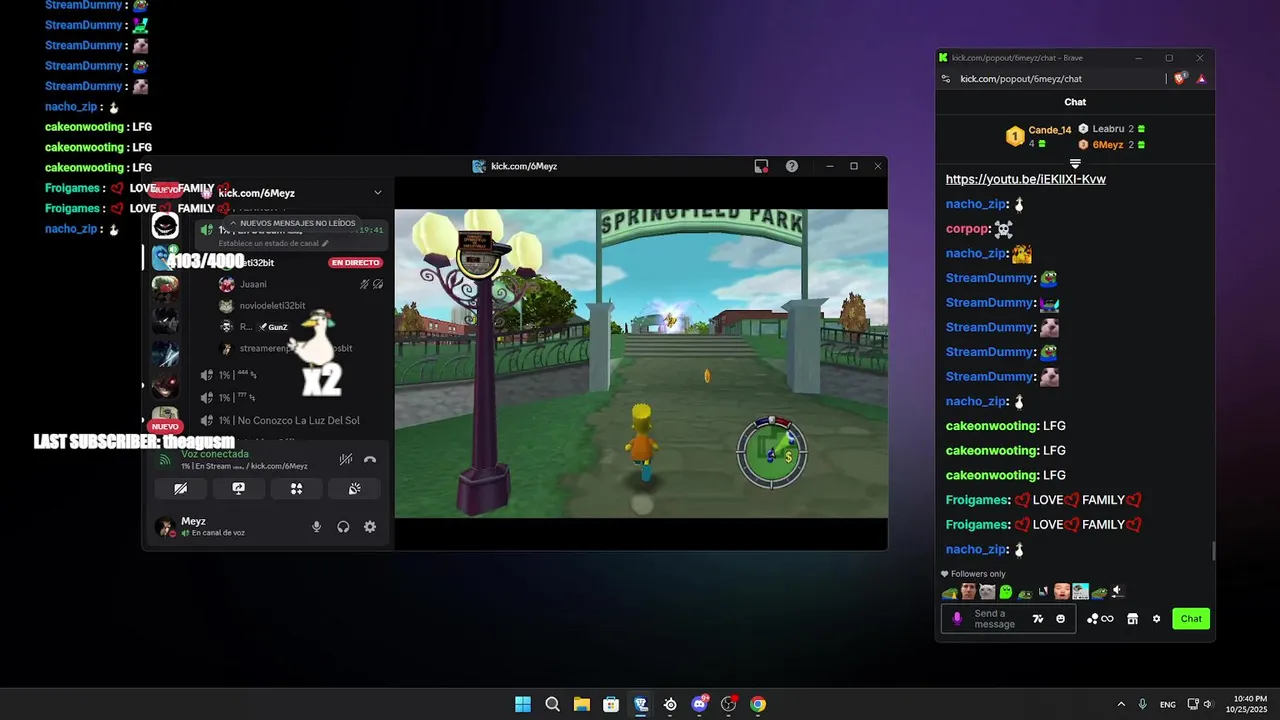1280x720 pixels.
Task: Click Cande_14 on gift leaderboard
Action: pyautogui.click(x=1050, y=130)
